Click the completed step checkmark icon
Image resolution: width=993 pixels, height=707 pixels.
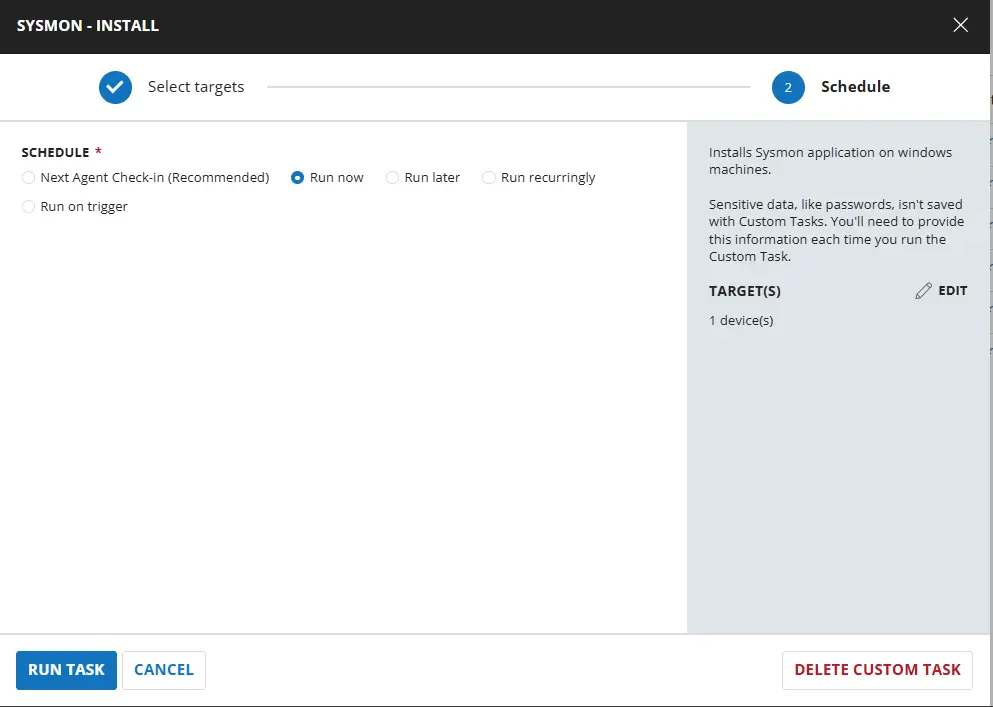tap(116, 87)
